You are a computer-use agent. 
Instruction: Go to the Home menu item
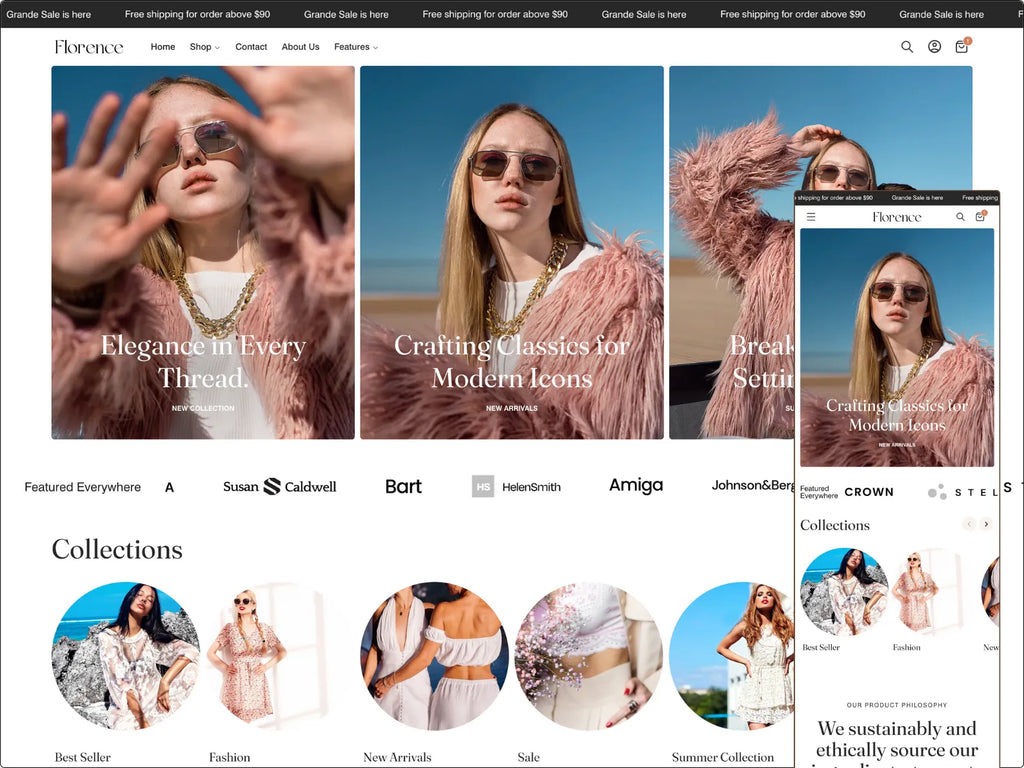pos(163,47)
